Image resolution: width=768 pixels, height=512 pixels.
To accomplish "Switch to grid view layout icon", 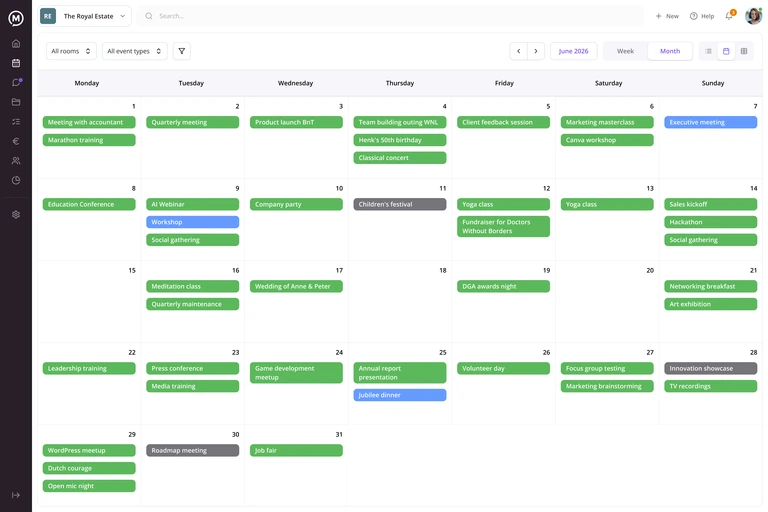I will 744,51.
